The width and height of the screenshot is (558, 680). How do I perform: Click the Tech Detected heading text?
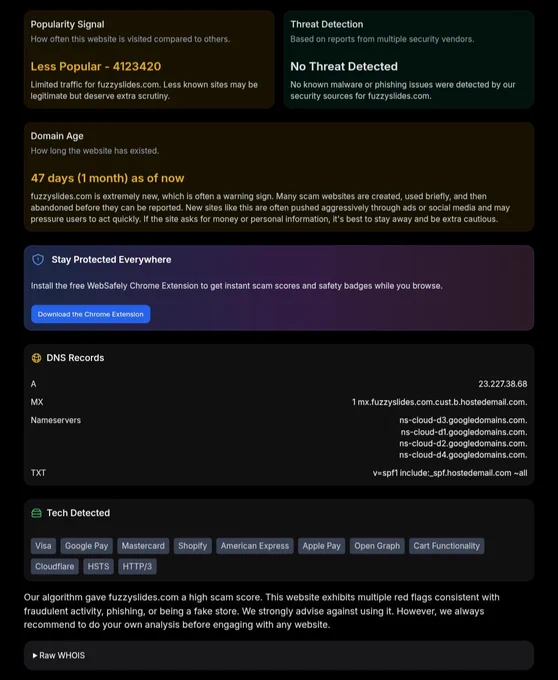click(x=78, y=513)
